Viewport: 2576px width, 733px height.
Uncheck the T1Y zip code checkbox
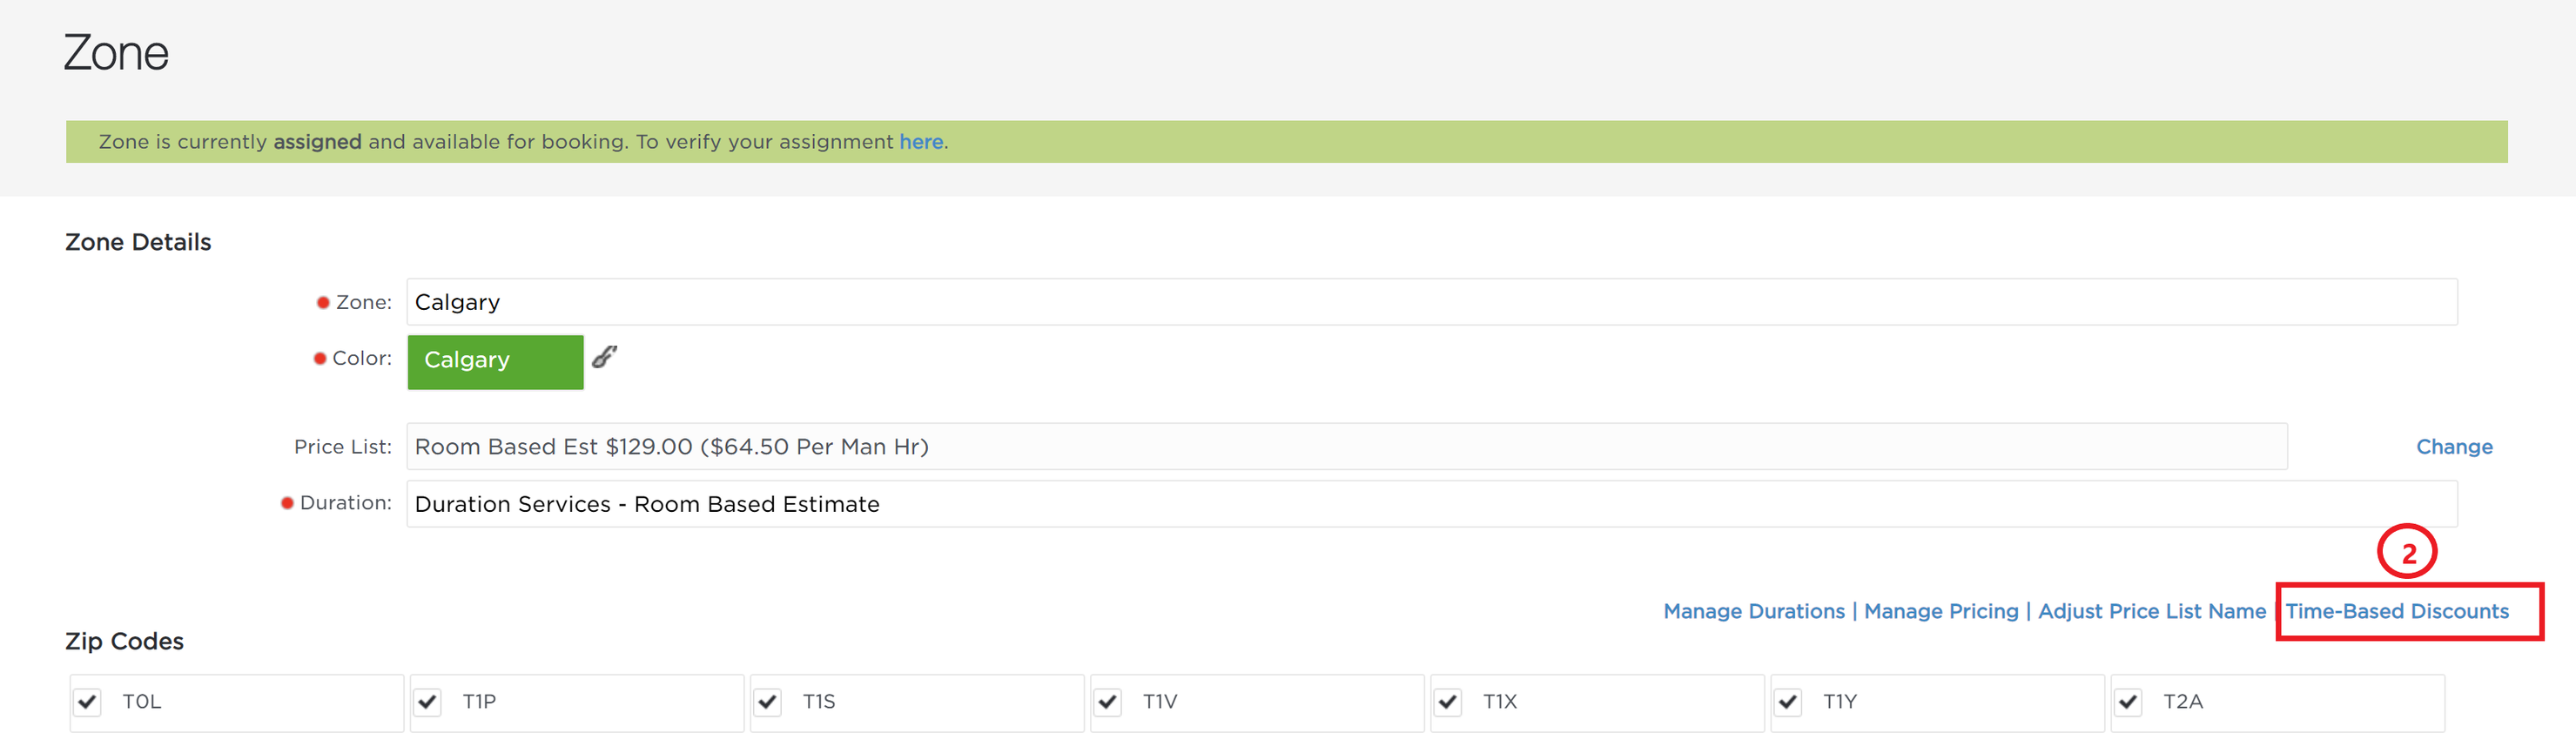[x=1787, y=701]
